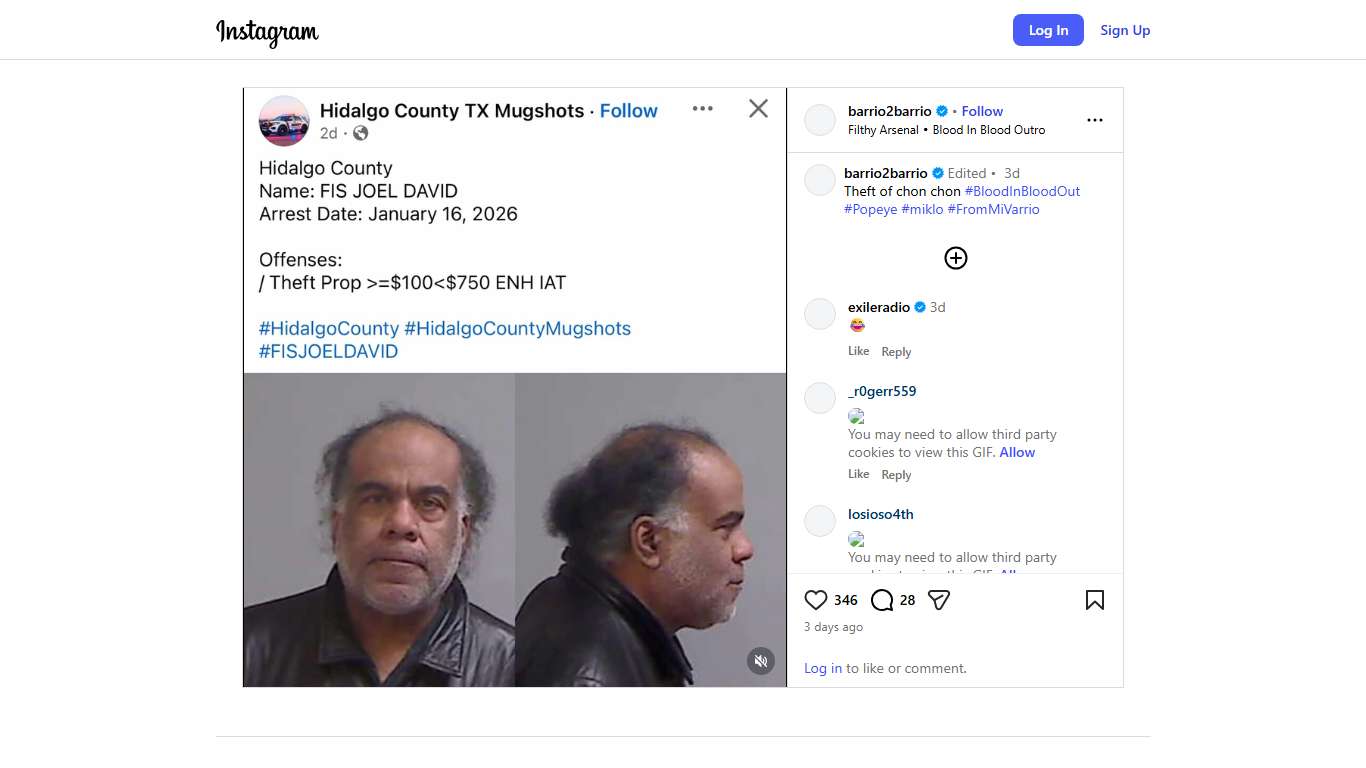Unmute the video with the speaker icon
The width and height of the screenshot is (1366, 768).
point(761,661)
